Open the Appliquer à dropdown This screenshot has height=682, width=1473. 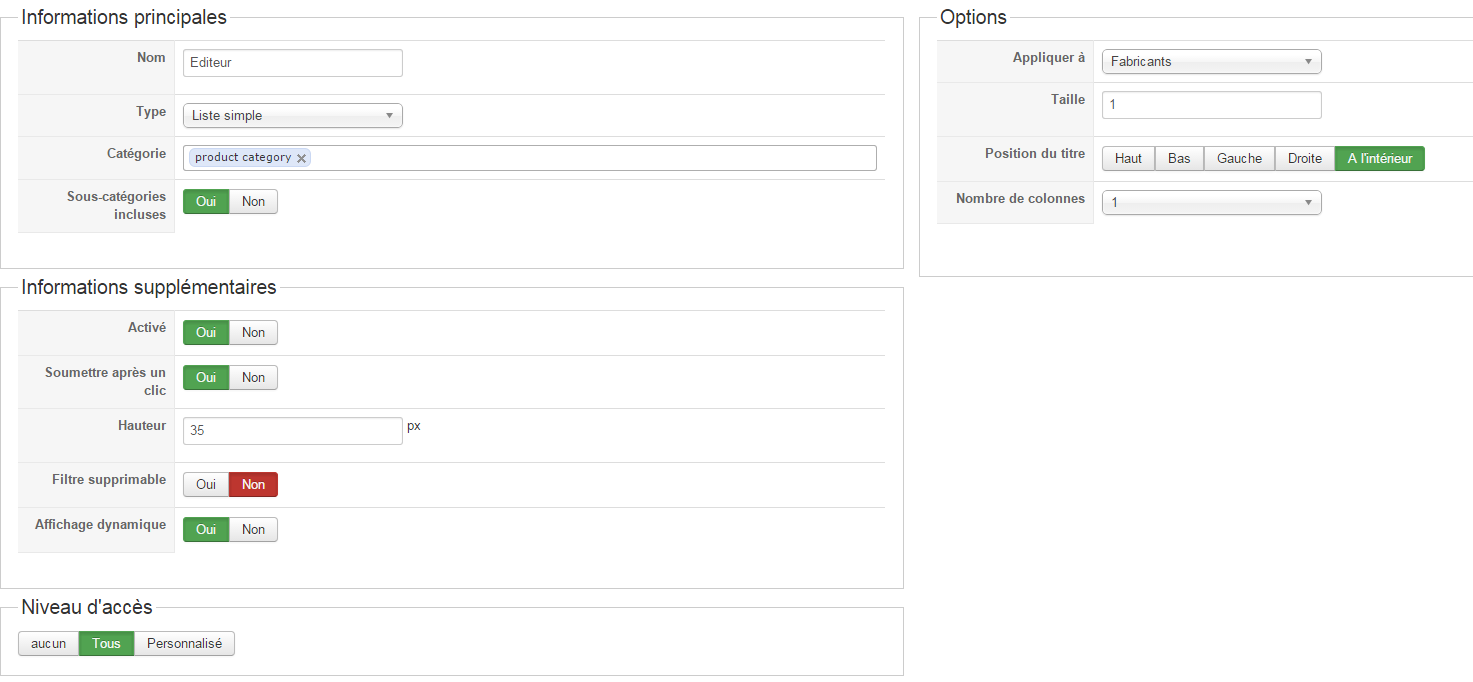(1211, 62)
